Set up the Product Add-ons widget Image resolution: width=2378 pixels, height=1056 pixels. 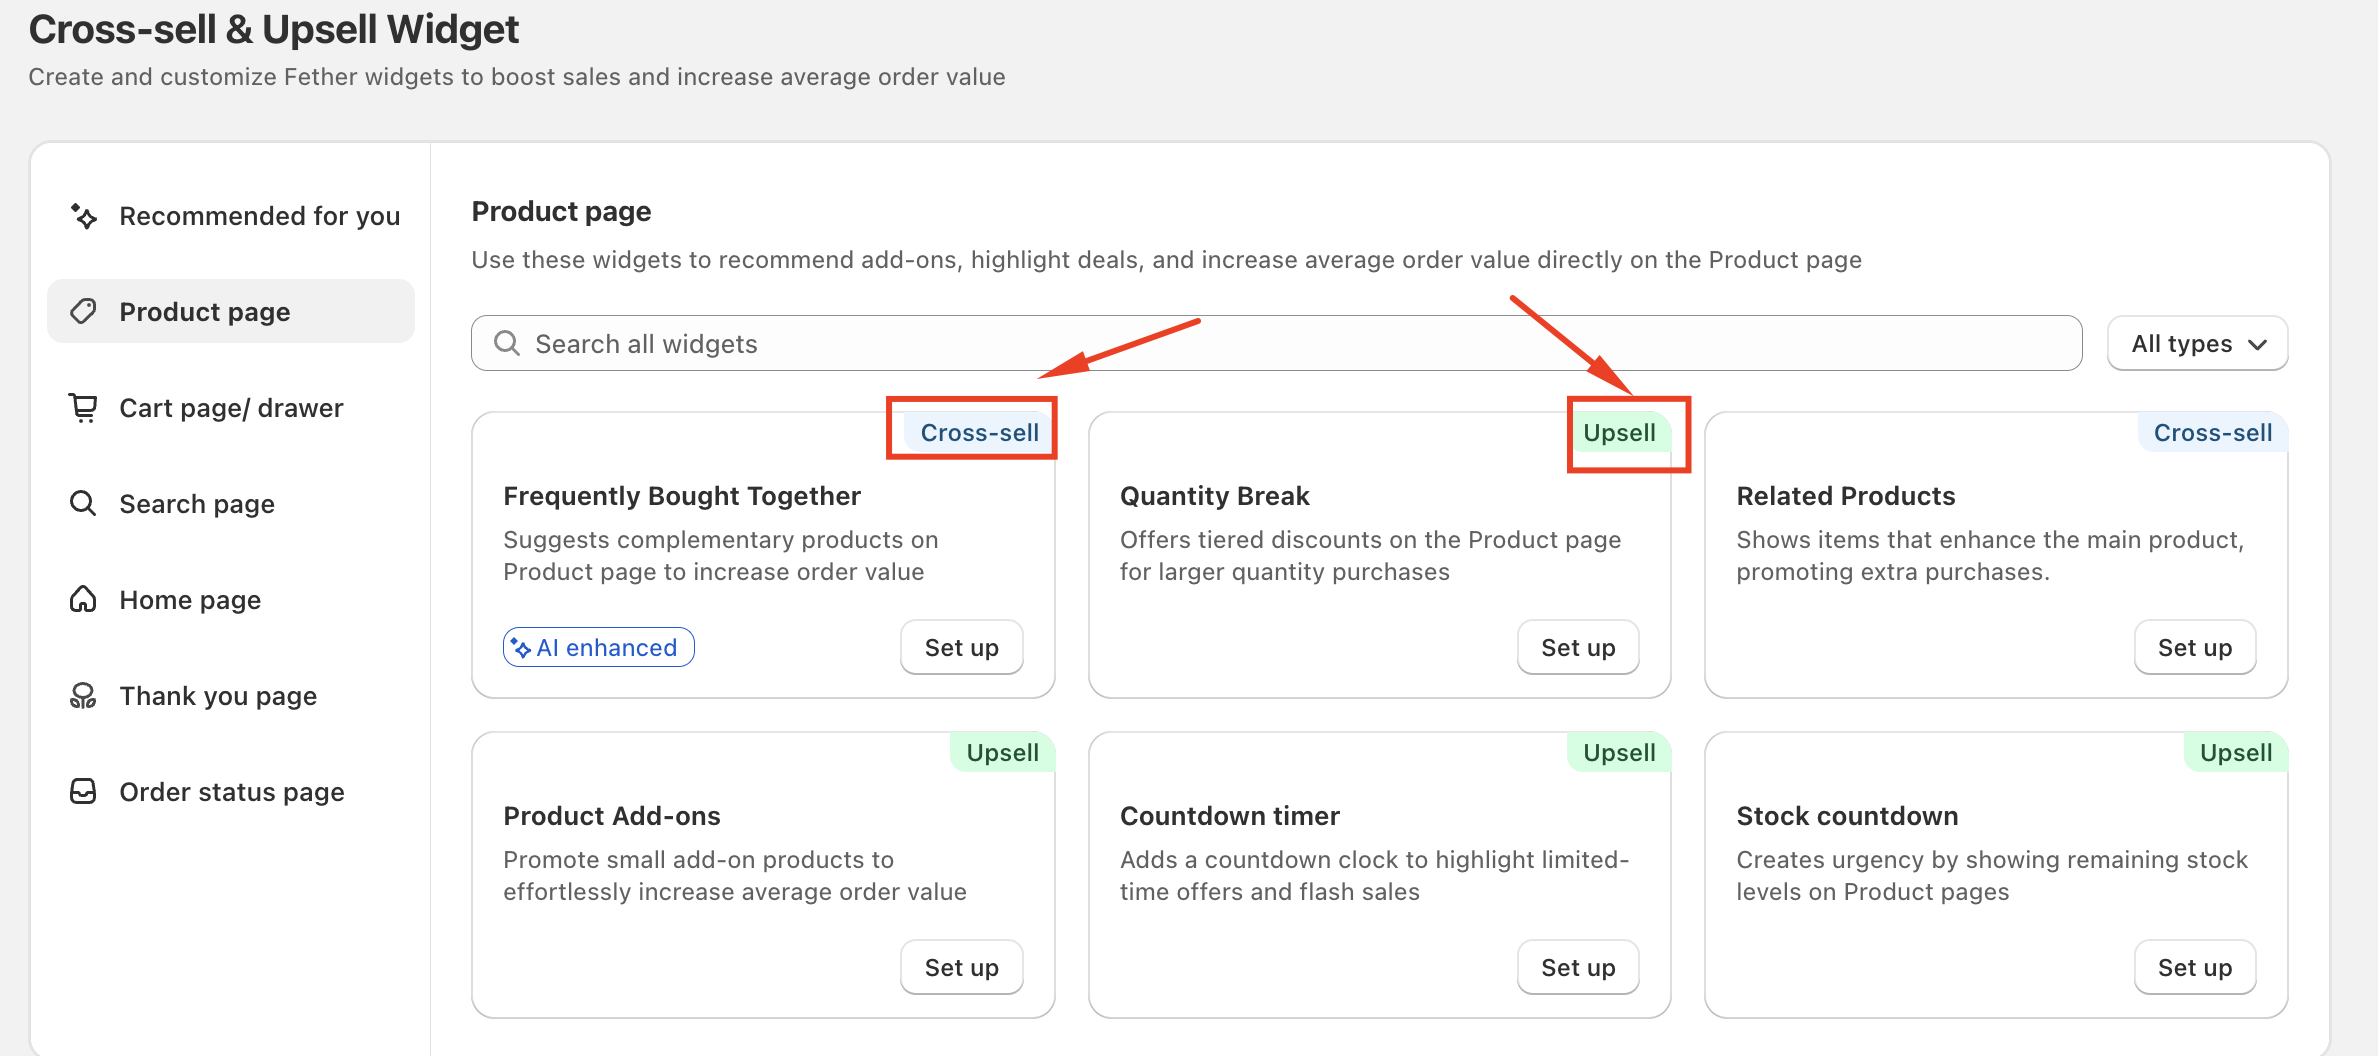click(961, 968)
